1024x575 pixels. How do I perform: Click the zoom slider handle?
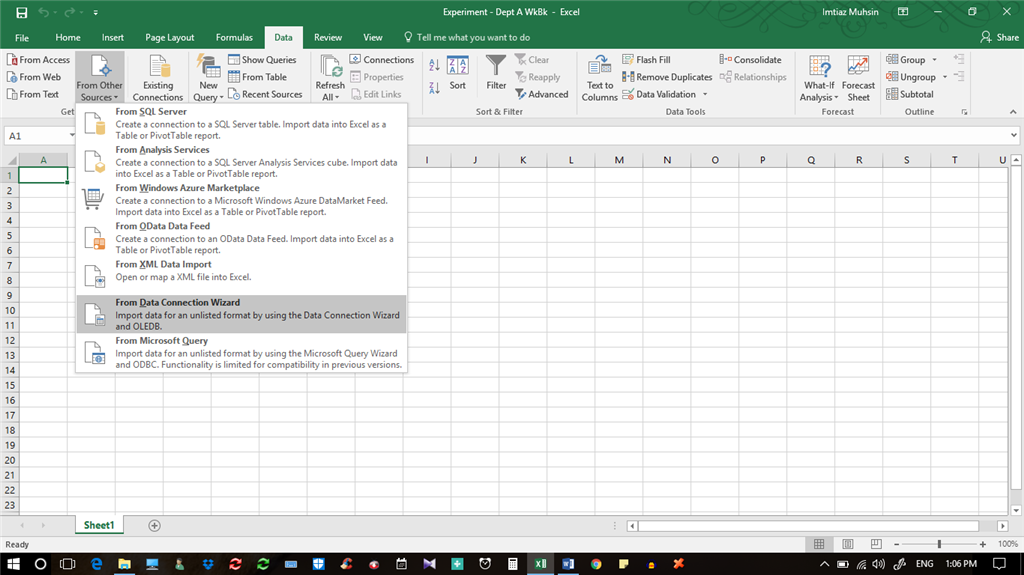[x=939, y=544]
